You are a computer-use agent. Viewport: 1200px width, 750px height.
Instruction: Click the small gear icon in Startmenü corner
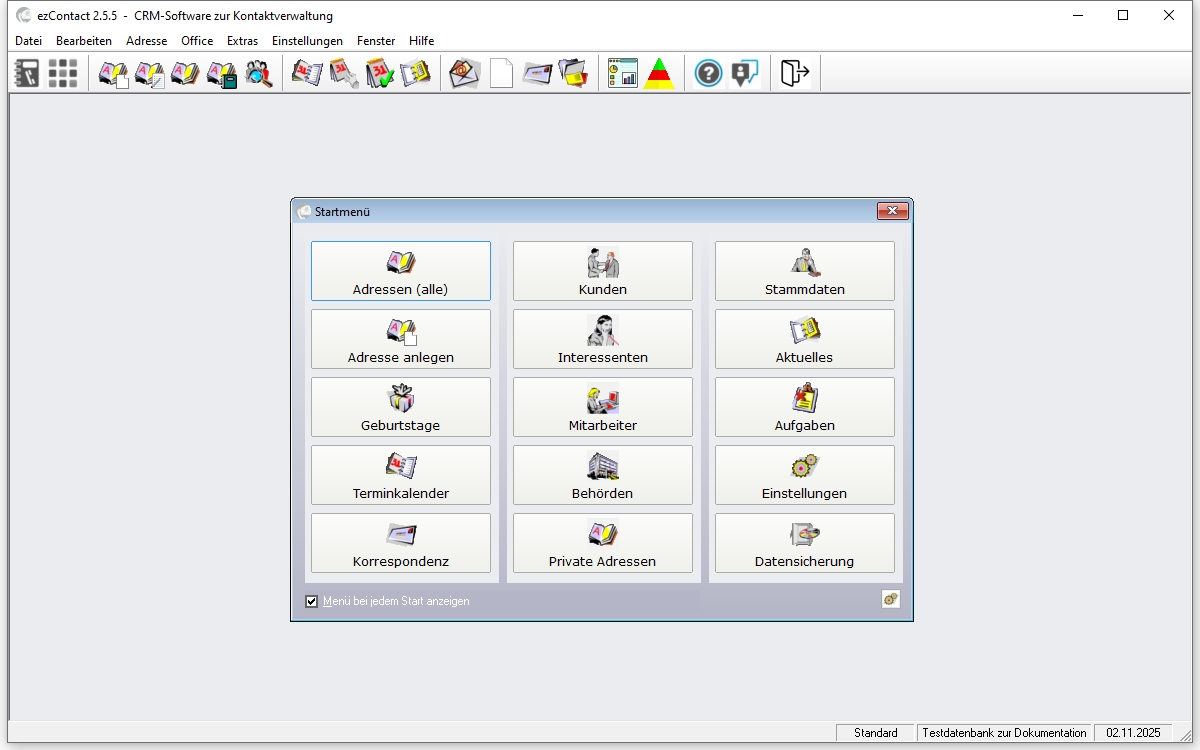pyautogui.click(x=890, y=599)
